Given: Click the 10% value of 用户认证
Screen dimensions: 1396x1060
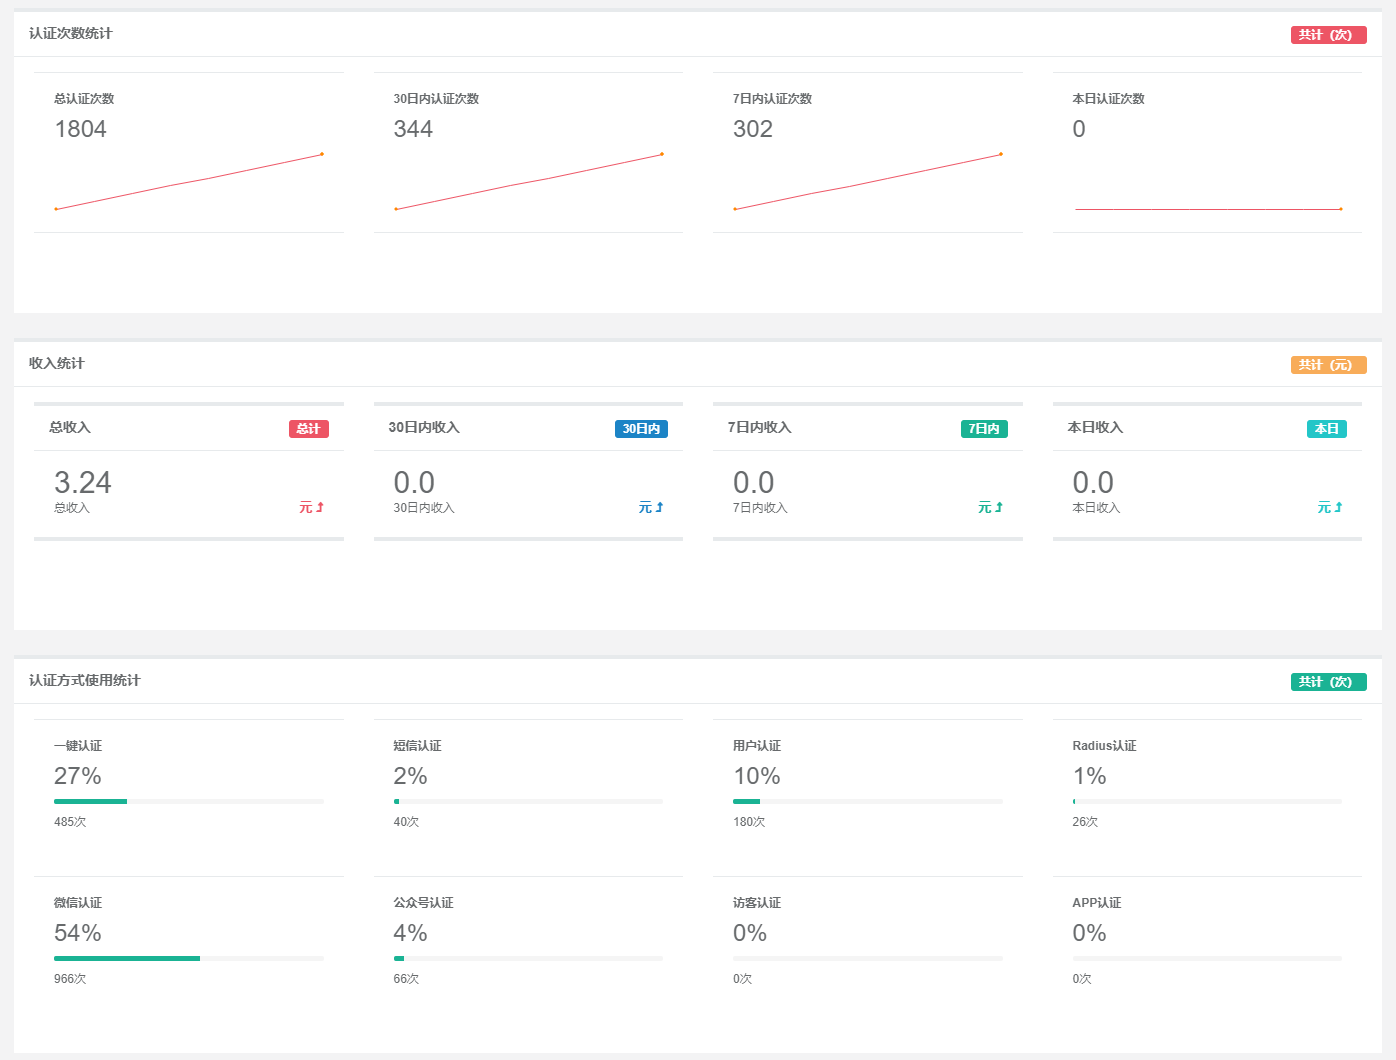Looking at the screenshot, I should pos(757,776).
